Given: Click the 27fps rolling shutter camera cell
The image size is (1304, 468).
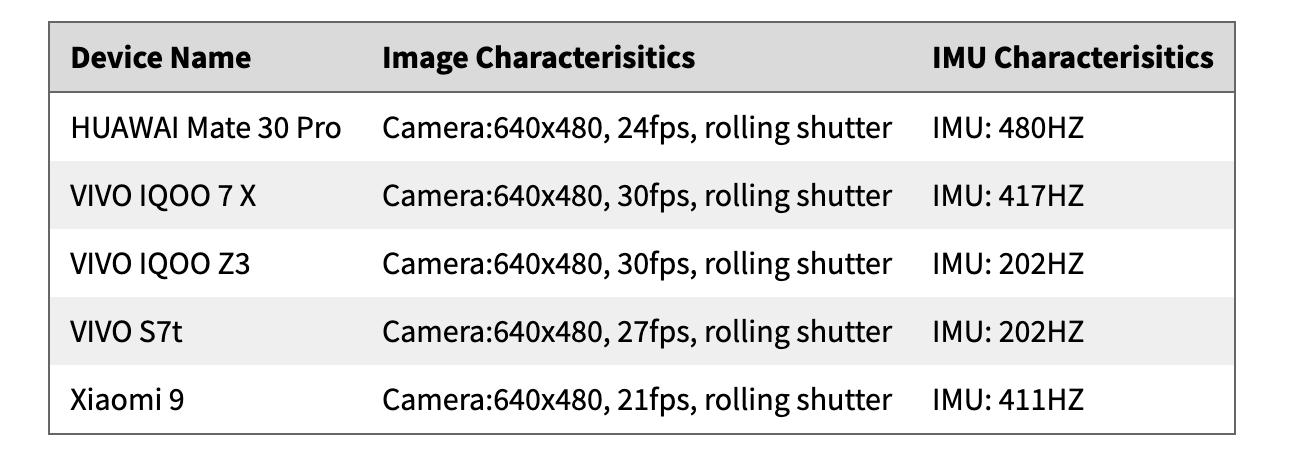Looking at the screenshot, I should pos(636,332).
